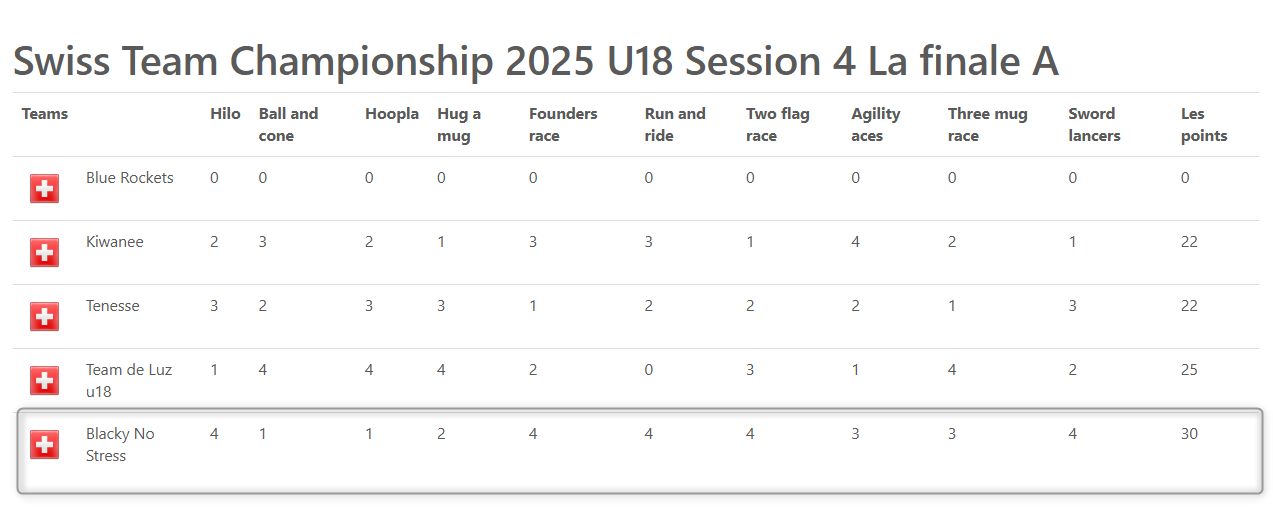Open the Blue Rockets team name
Screen dimensions: 1273x513
point(130,178)
